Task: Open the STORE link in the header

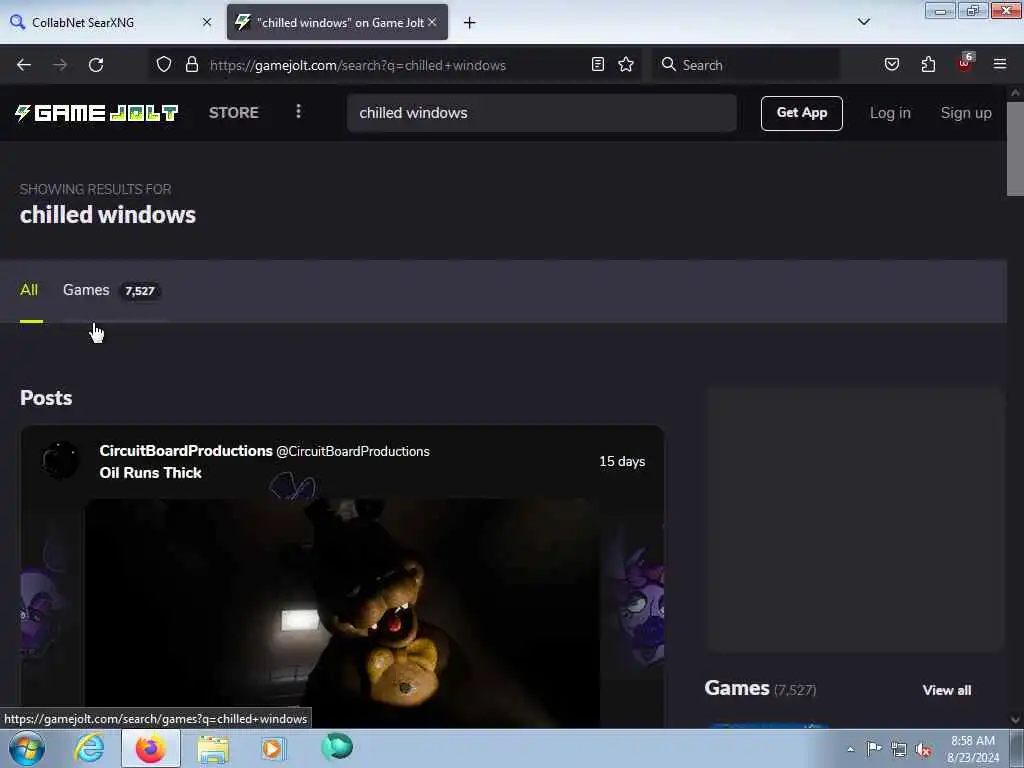Action: pos(234,113)
